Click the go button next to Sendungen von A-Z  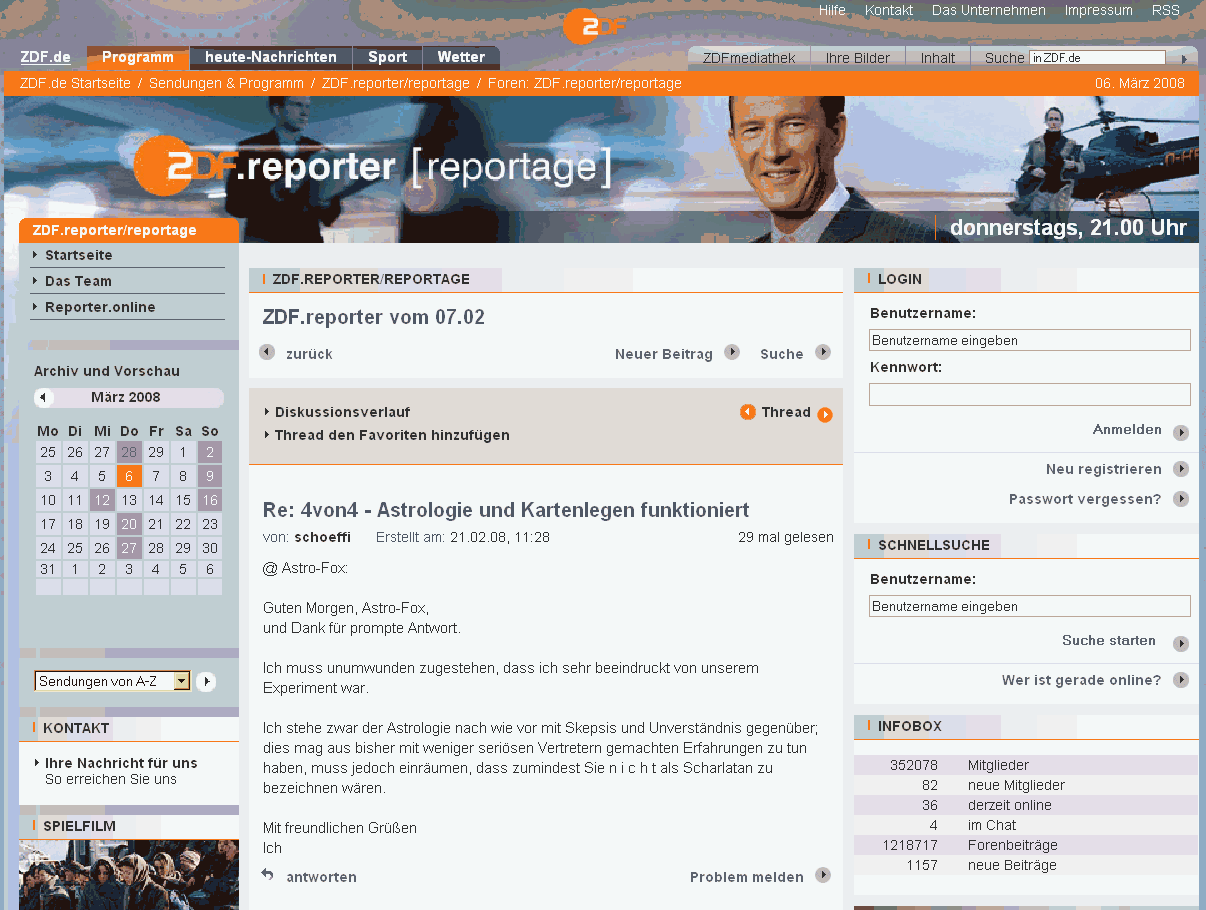tap(206, 682)
